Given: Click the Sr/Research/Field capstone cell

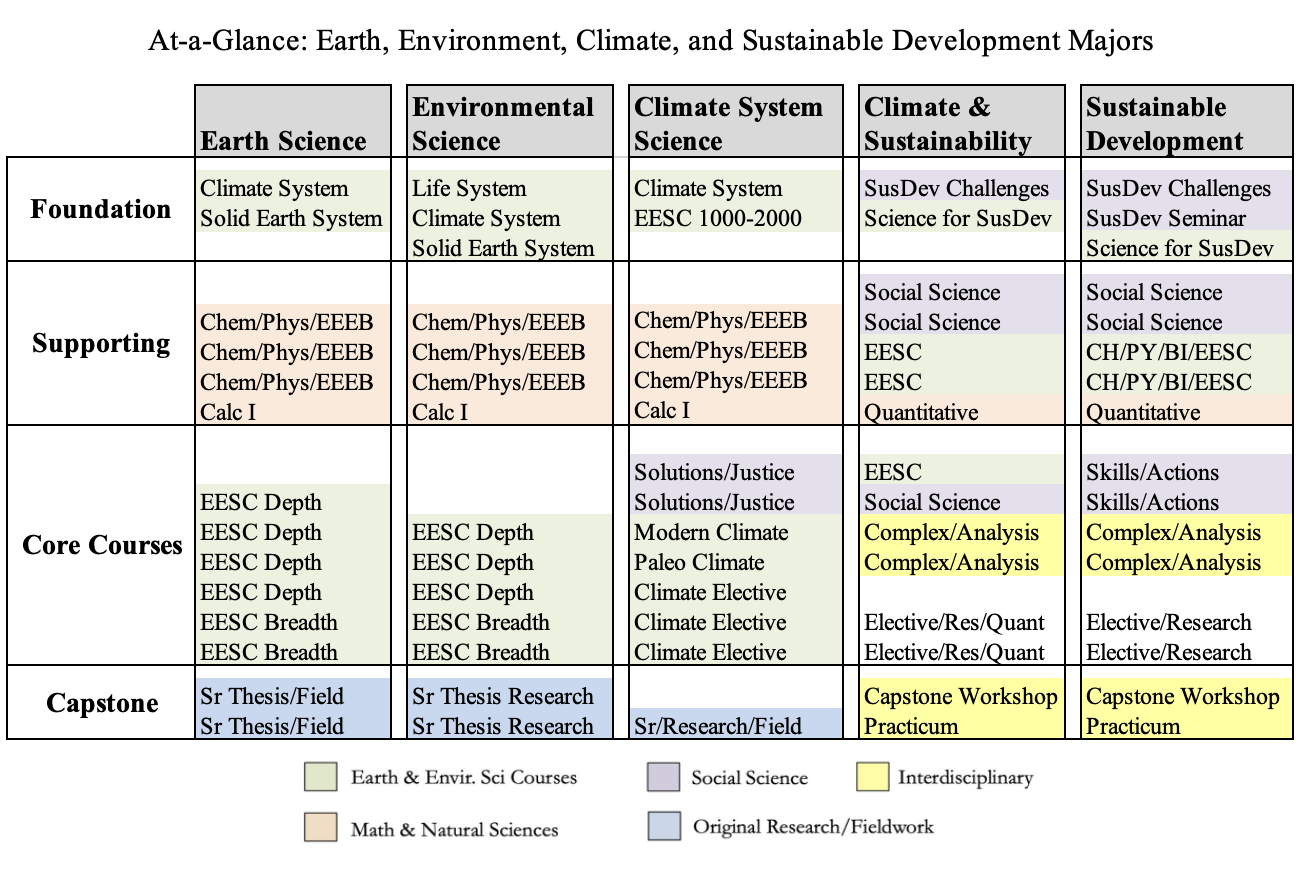Looking at the screenshot, I should point(718,726).
